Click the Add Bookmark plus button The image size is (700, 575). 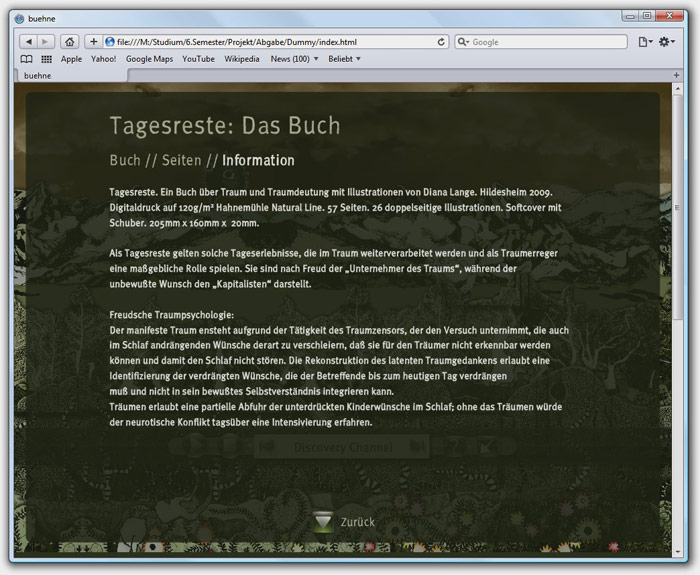tap(94, 42)
